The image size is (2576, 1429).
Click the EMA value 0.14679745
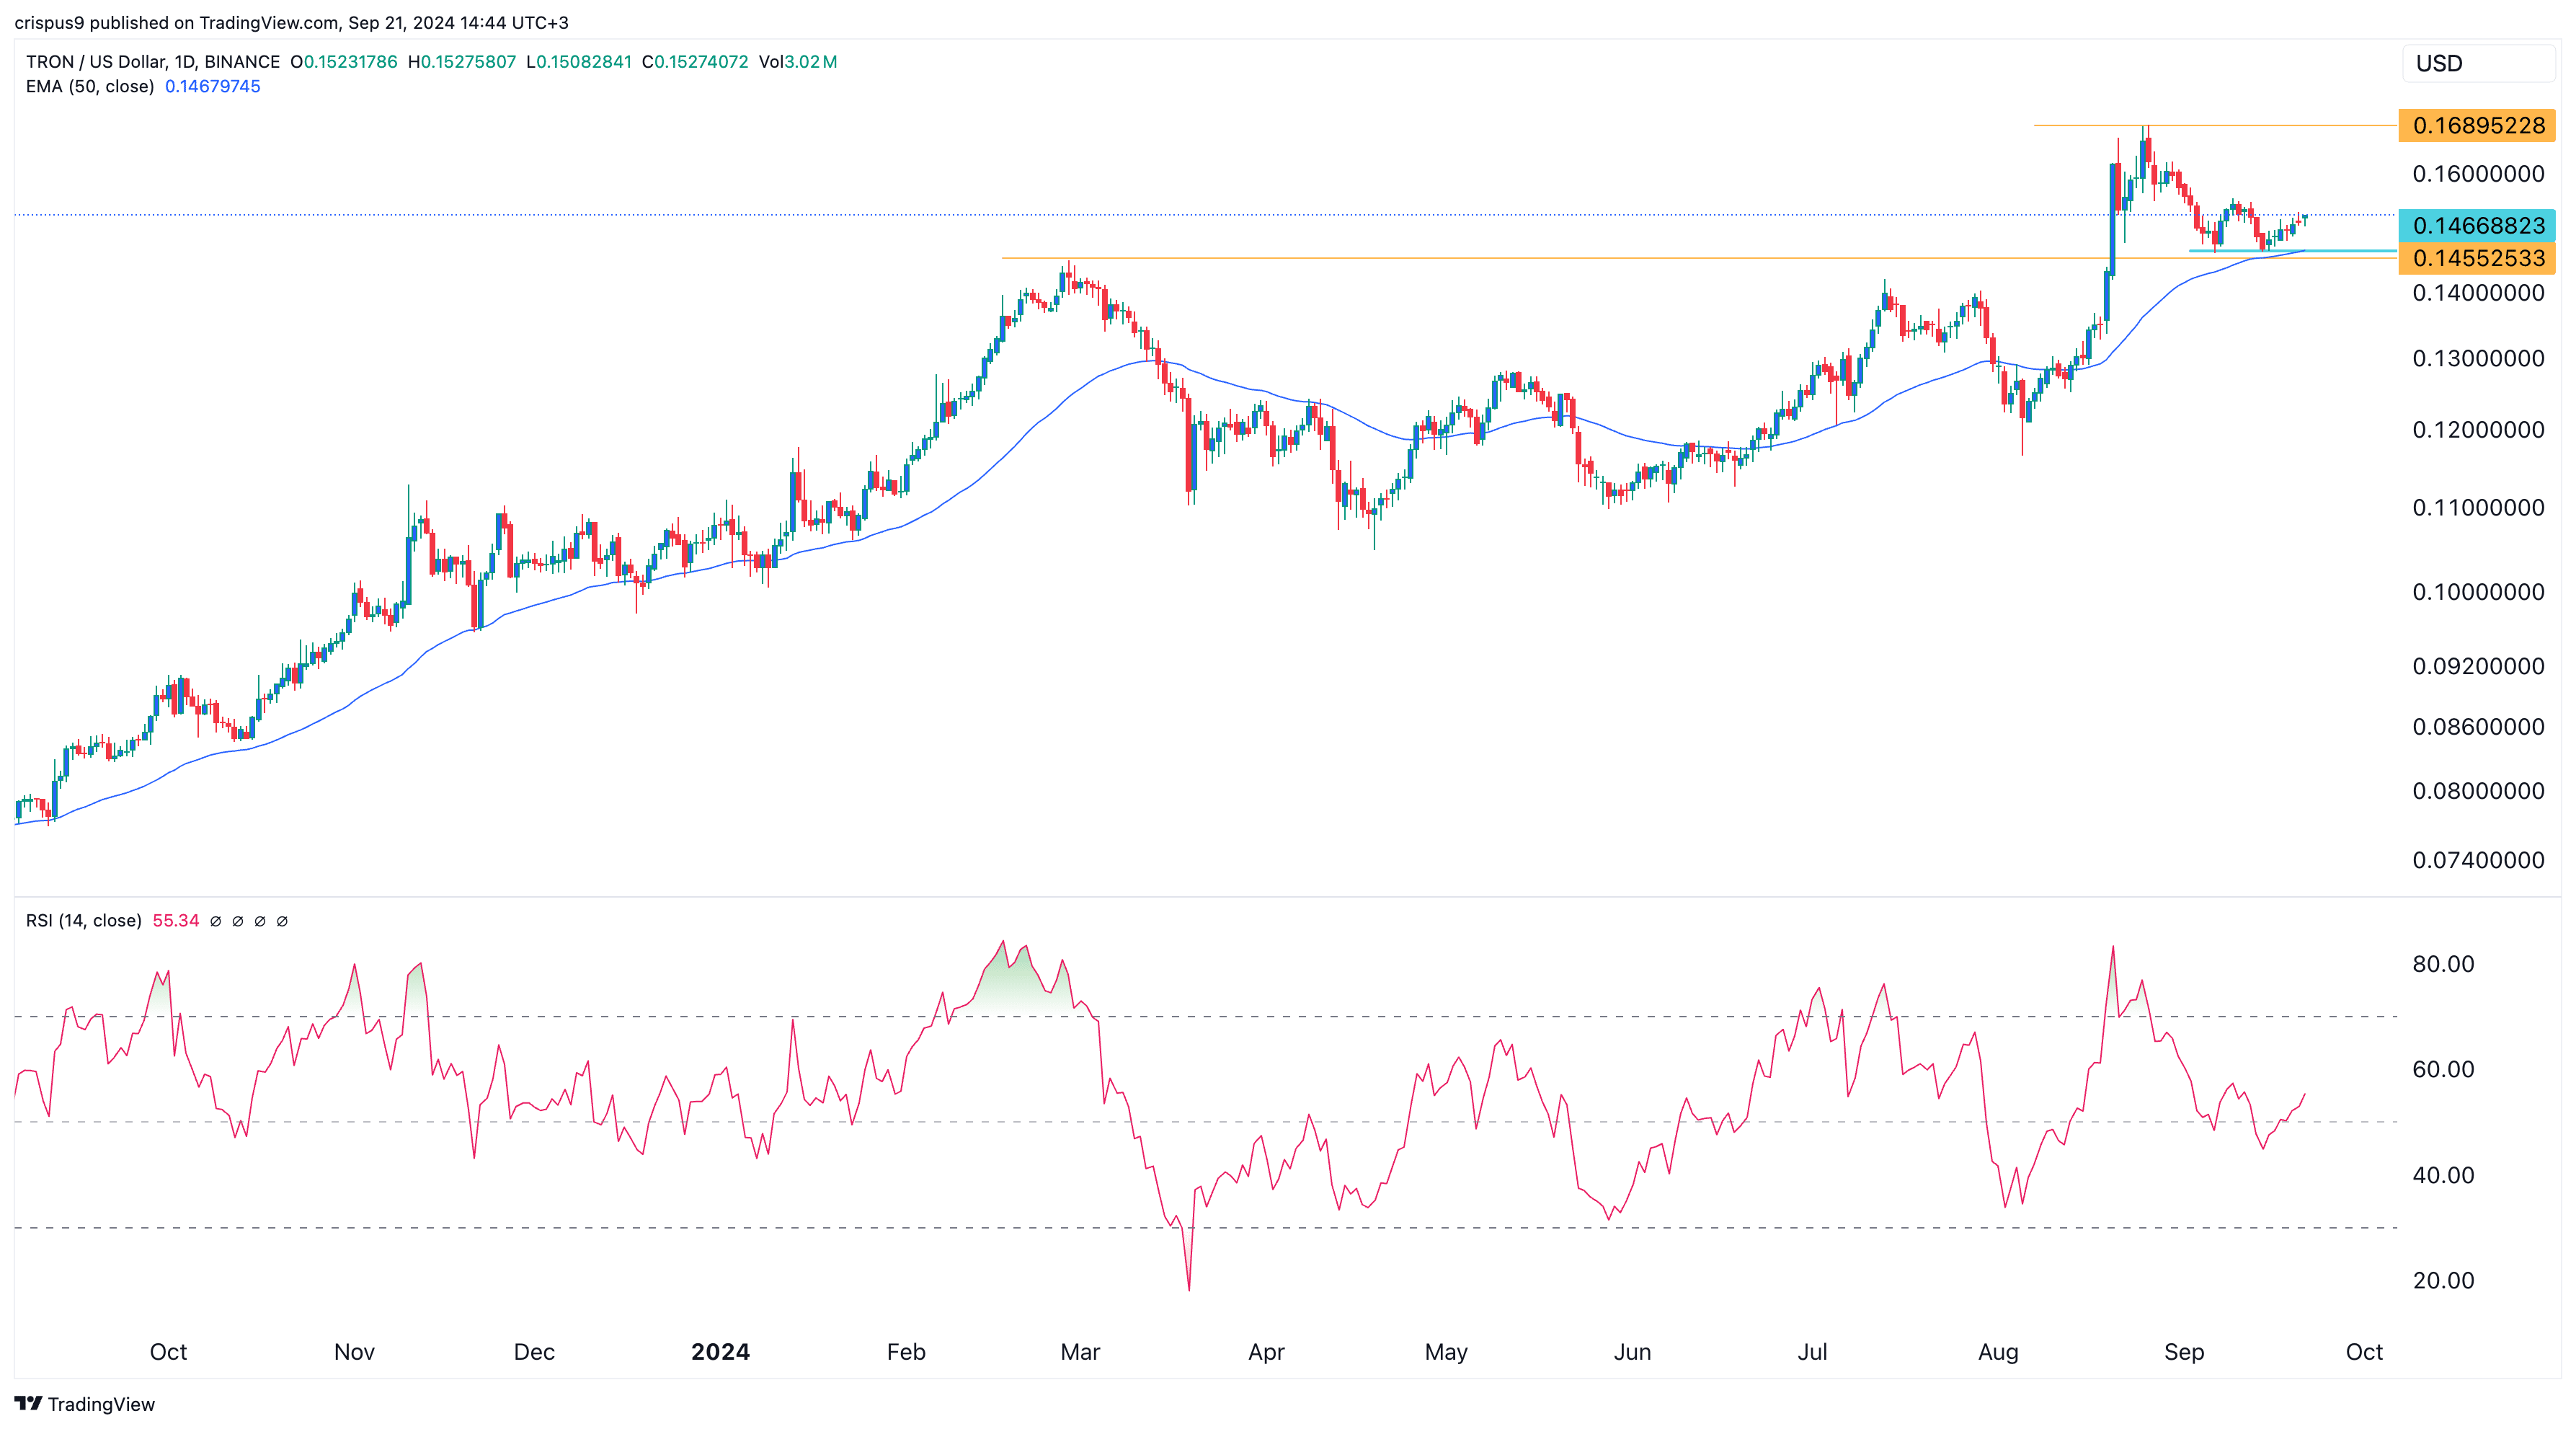(x=212, y=86)
